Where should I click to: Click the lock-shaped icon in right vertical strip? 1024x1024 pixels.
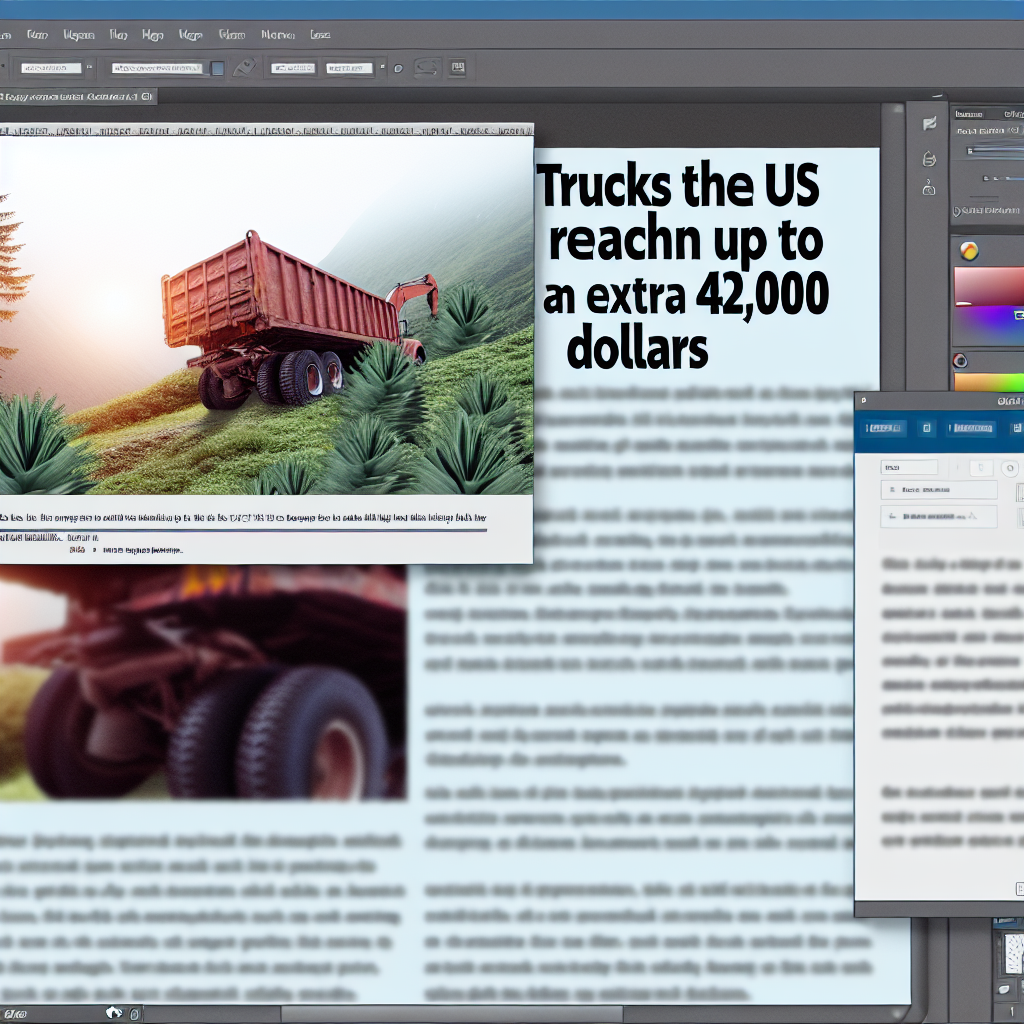[929, 190]
